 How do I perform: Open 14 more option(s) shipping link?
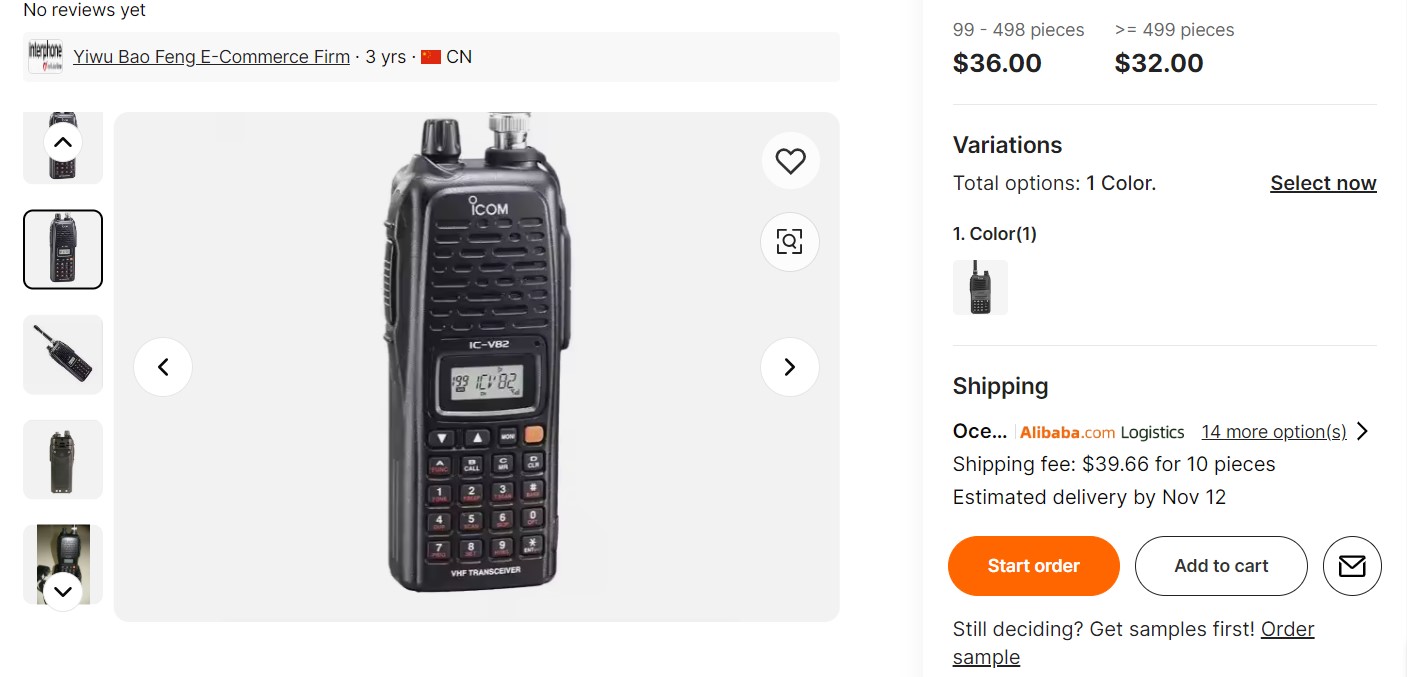[x=1273, y=432]
